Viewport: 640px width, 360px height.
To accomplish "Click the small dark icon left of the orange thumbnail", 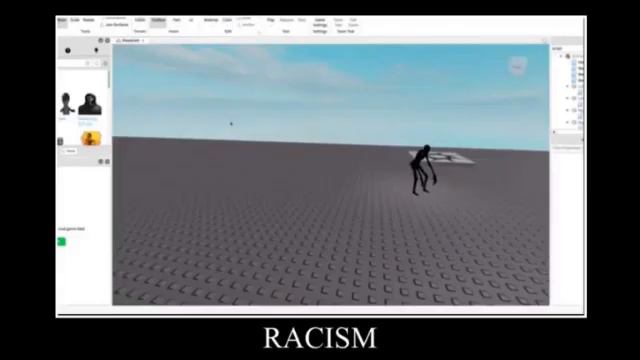I will (60, 142).
